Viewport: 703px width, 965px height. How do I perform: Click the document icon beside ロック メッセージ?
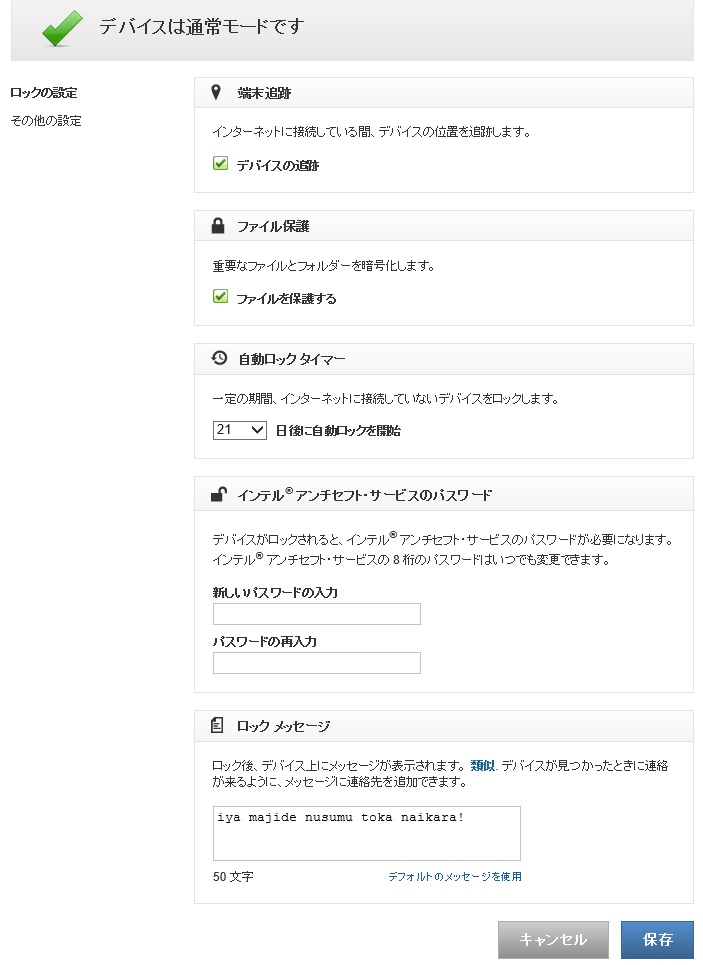coord(218,726)
